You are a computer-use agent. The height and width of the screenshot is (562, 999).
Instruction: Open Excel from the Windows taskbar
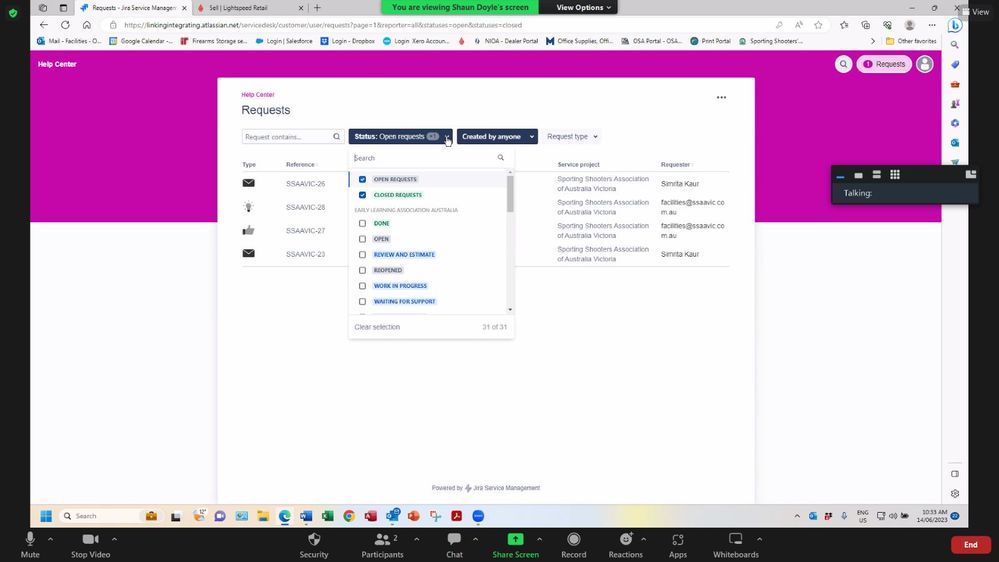coord(327,516)
